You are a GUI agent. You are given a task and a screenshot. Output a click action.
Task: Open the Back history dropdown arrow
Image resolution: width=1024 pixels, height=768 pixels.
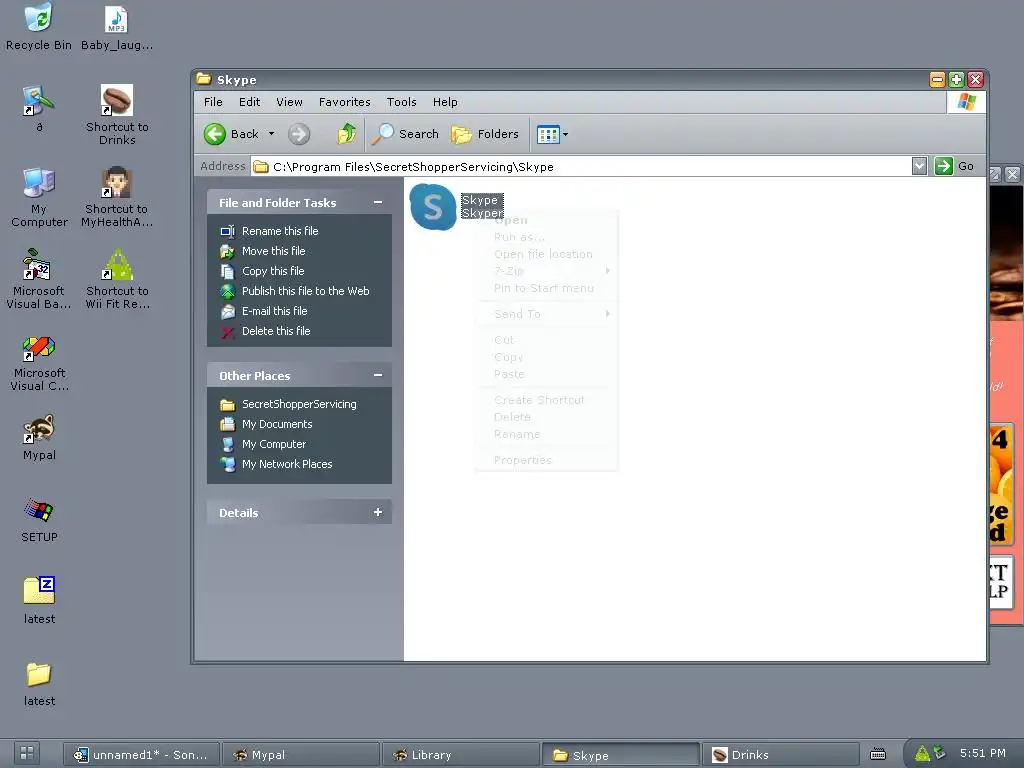272,134
